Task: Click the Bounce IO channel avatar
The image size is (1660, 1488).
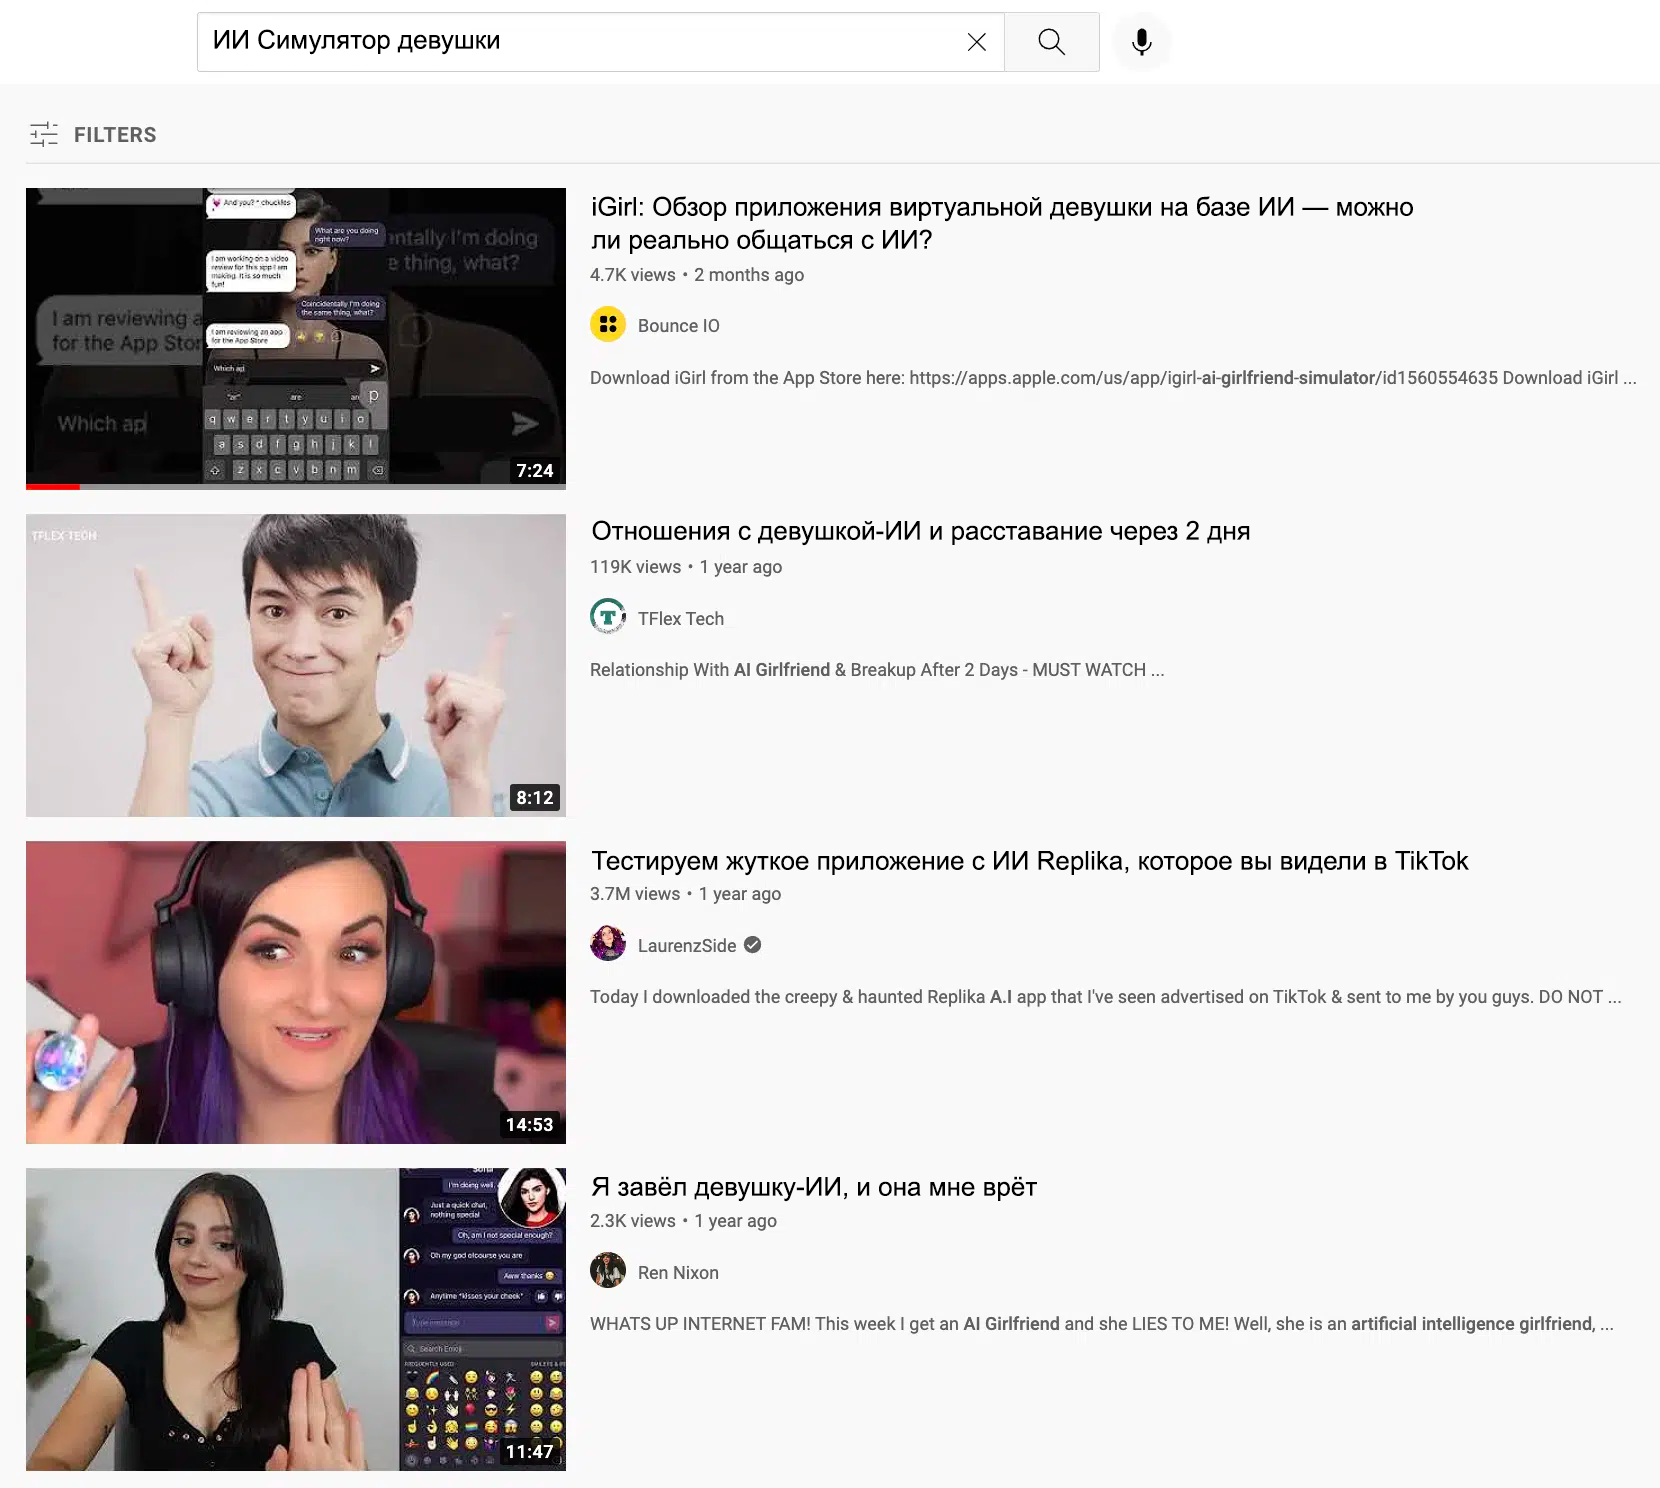Action: [x=607, y=325]
